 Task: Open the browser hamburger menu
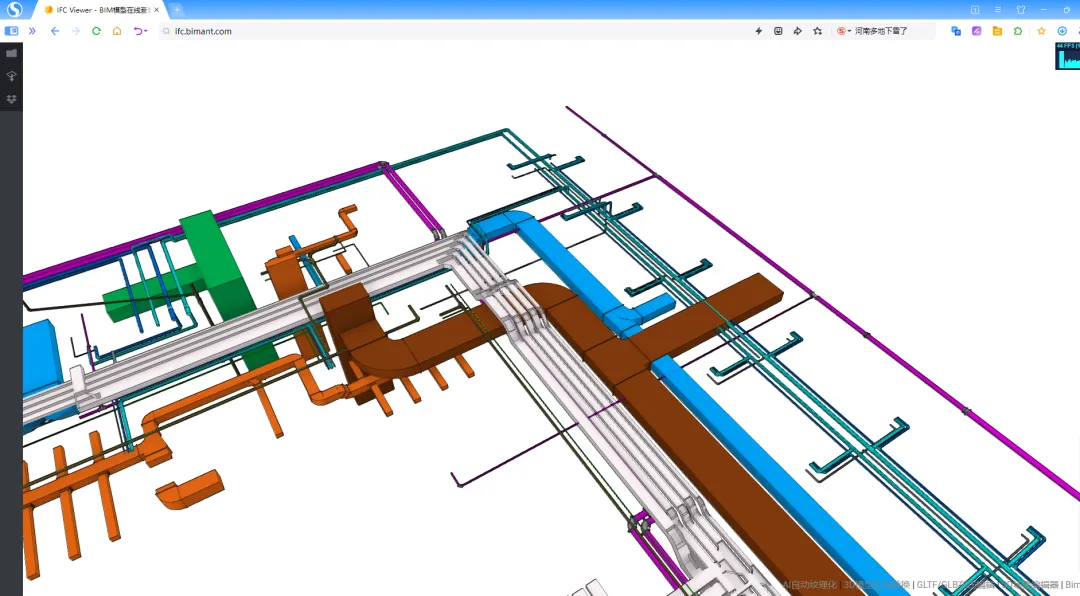coord(997,10)
